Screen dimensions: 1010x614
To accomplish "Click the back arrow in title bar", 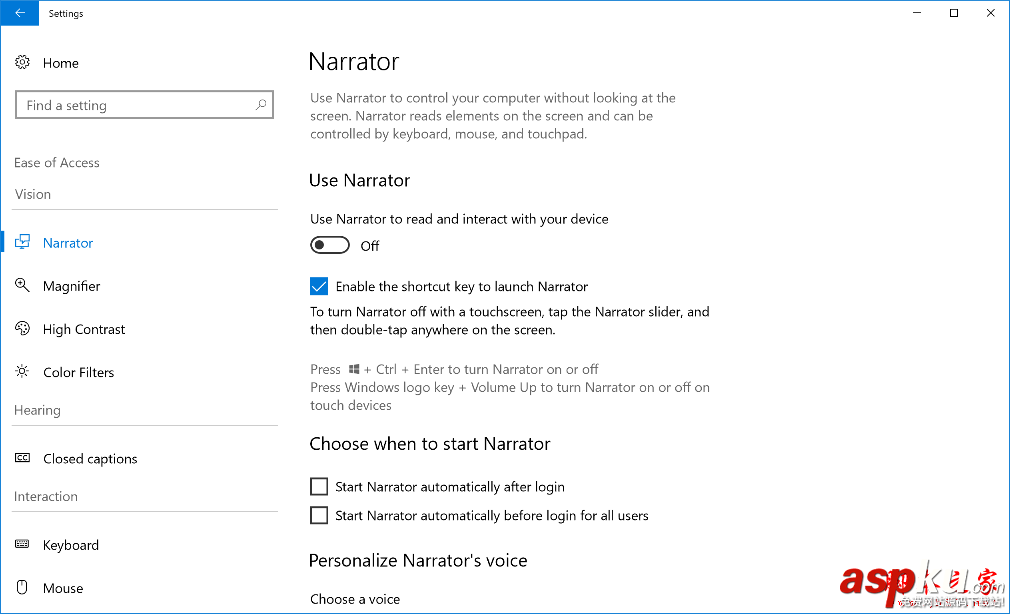I will tap(20, 13).
